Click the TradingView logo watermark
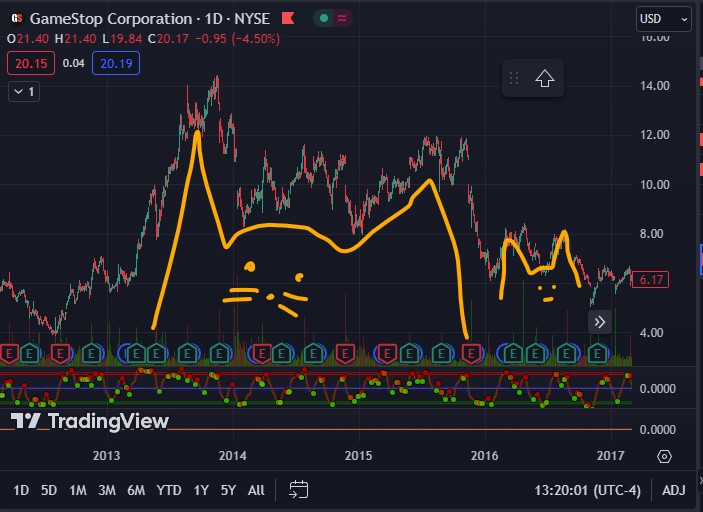This screenshot has height=512, width=703. 89,421
